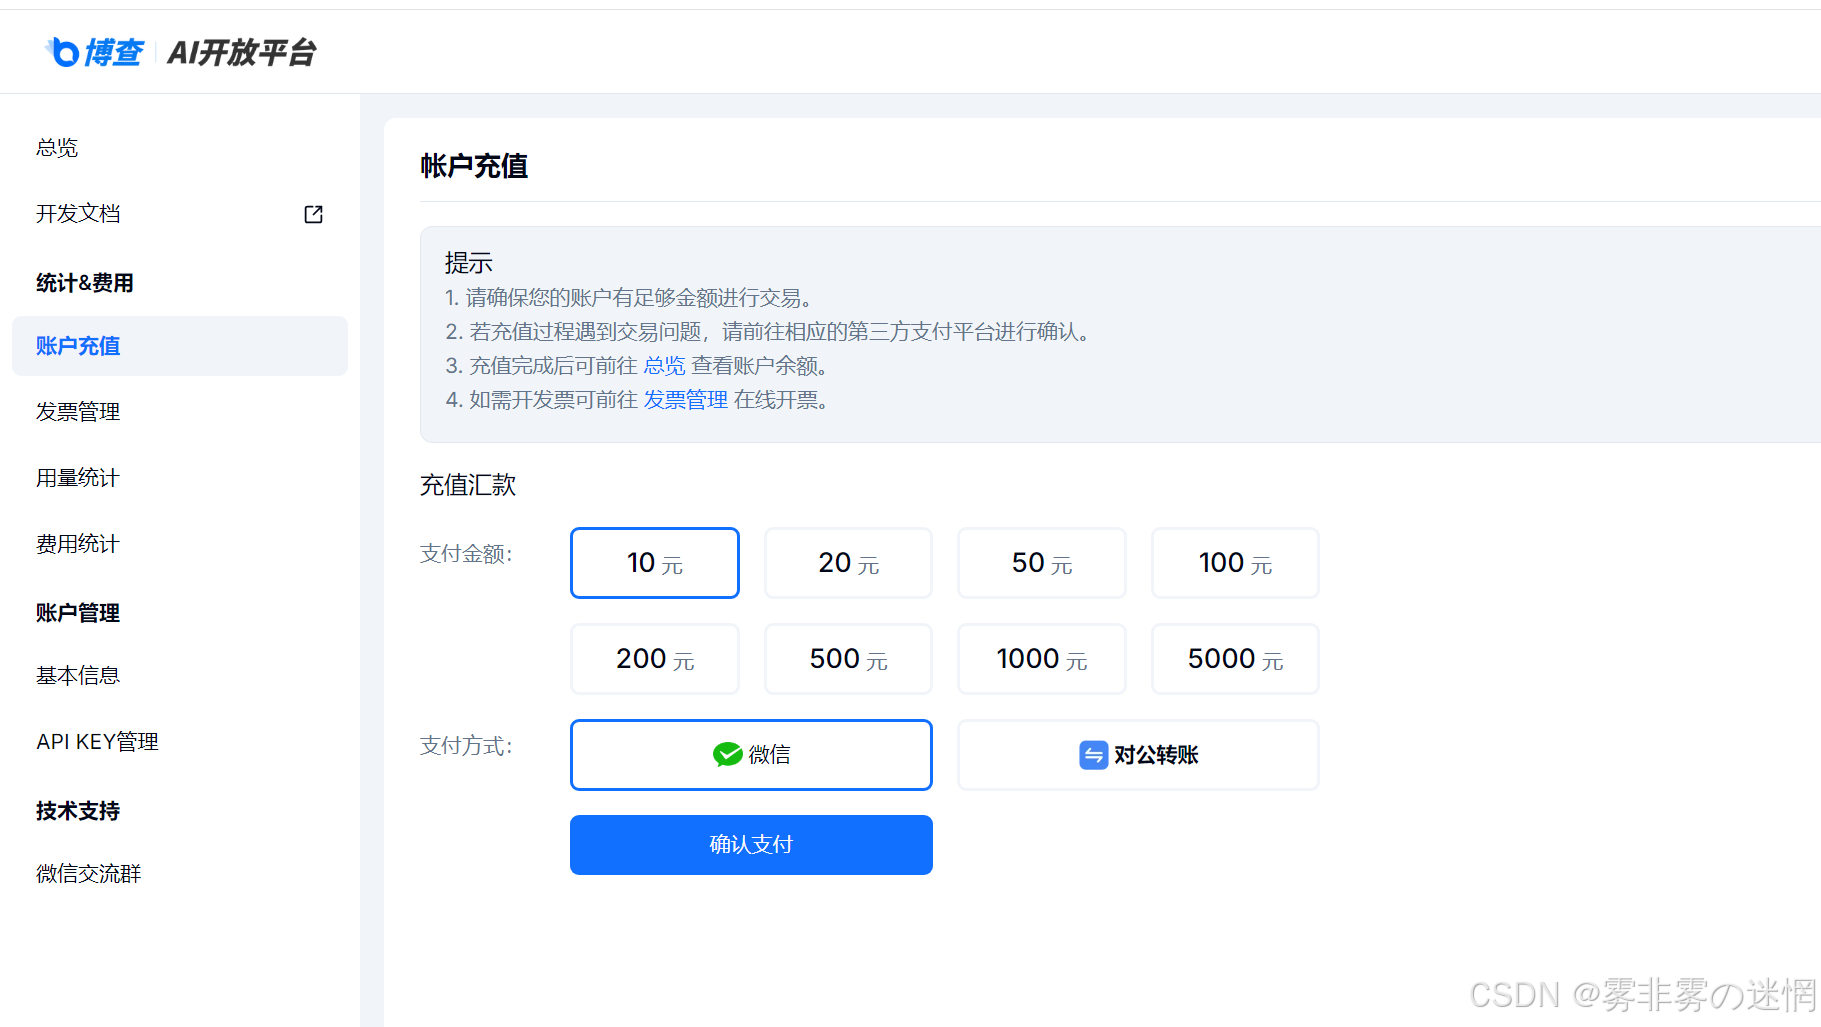Follow the 发票管理 link in the tips
This screenshot has height=1027, width=1821.
click(x=685, y=400)
